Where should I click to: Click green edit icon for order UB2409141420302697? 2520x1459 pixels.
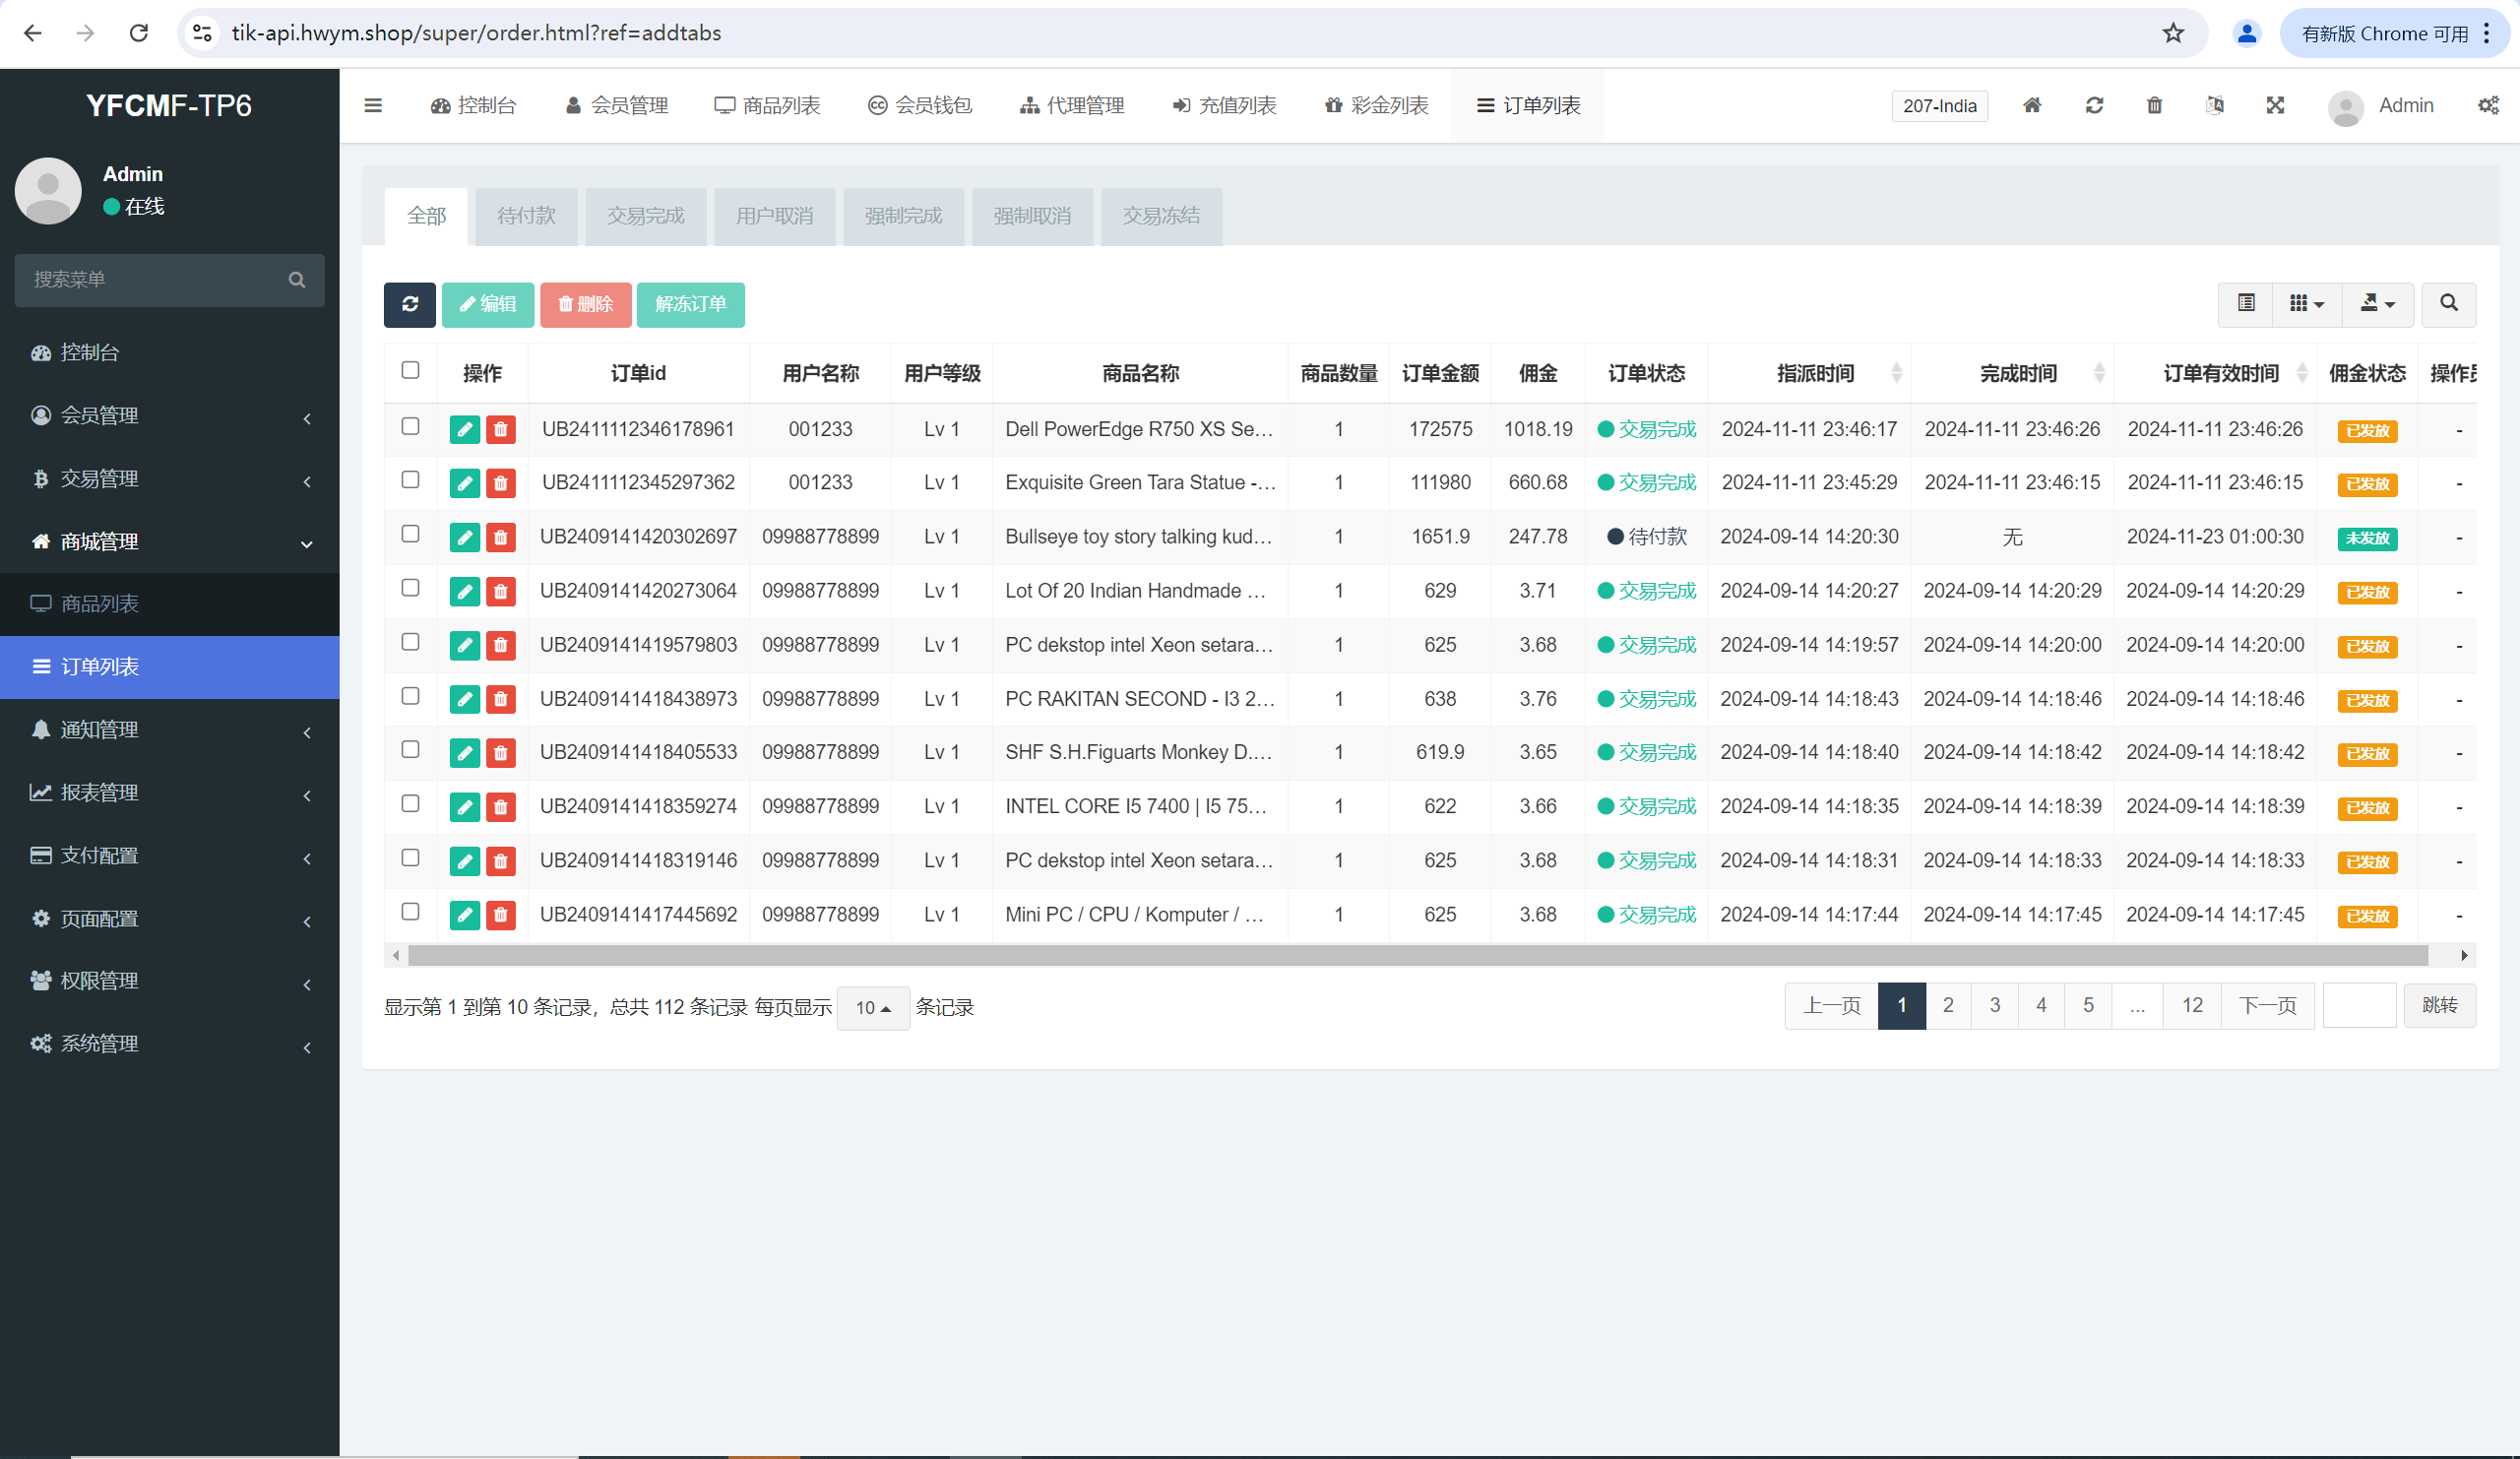[464, 538]
